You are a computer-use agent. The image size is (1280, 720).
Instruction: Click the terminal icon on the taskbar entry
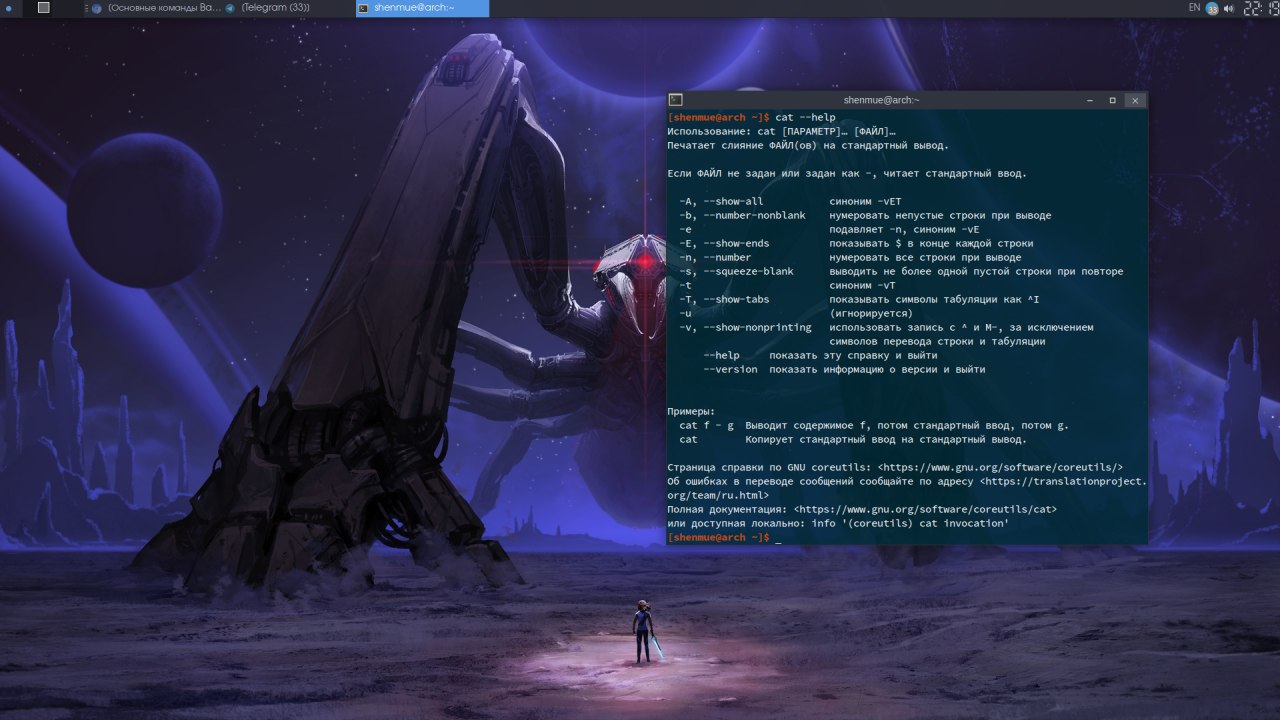[x=364, y=8]
